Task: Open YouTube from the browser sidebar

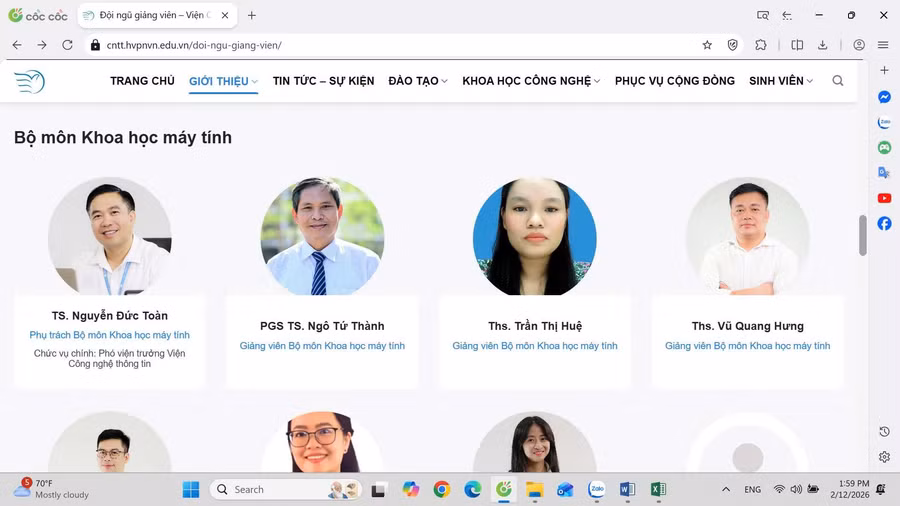Action: click(x=884, y=198)
